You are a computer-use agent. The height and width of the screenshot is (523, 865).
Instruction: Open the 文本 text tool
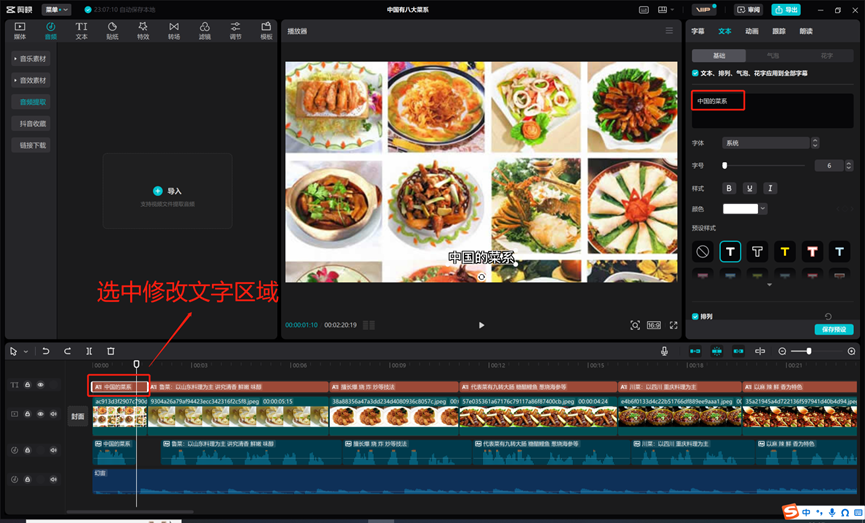pyautogui.click(x=82, y=31)
